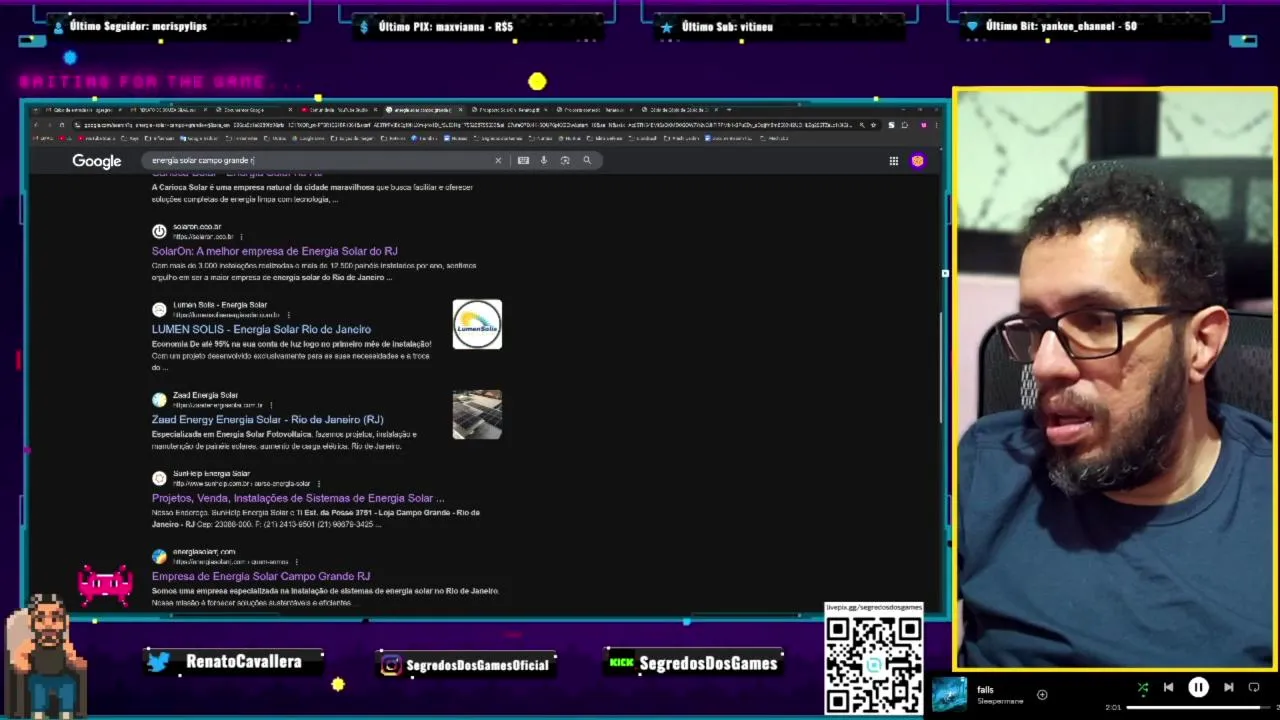This screenshot has height=720, width=1280.
Task: Click the SolarOn site favicon
Action: coord(159,231)
